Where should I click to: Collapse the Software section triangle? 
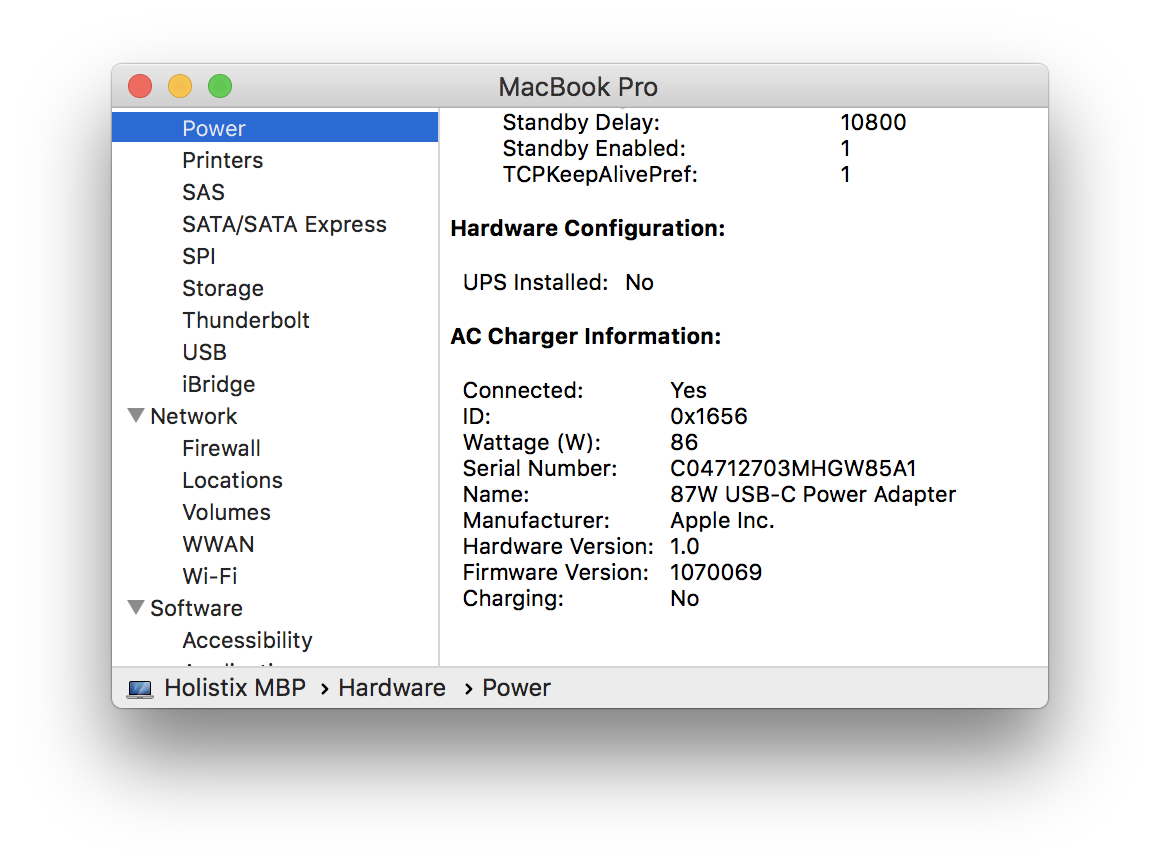click(136, 608)
